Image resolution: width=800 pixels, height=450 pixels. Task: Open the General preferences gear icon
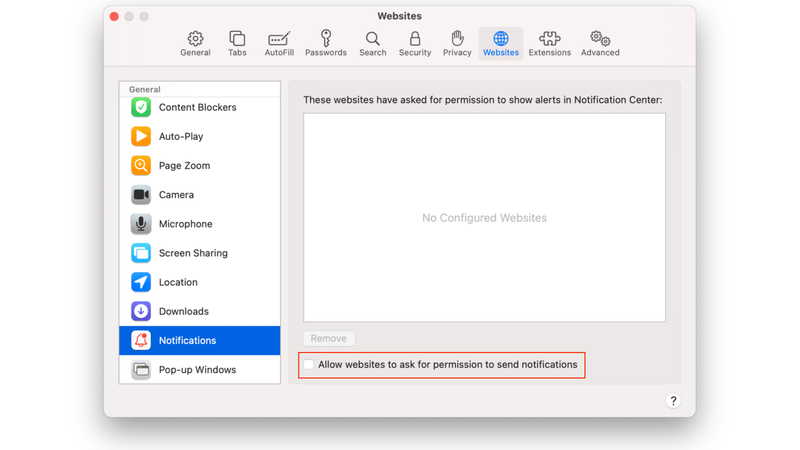point(195,38)
